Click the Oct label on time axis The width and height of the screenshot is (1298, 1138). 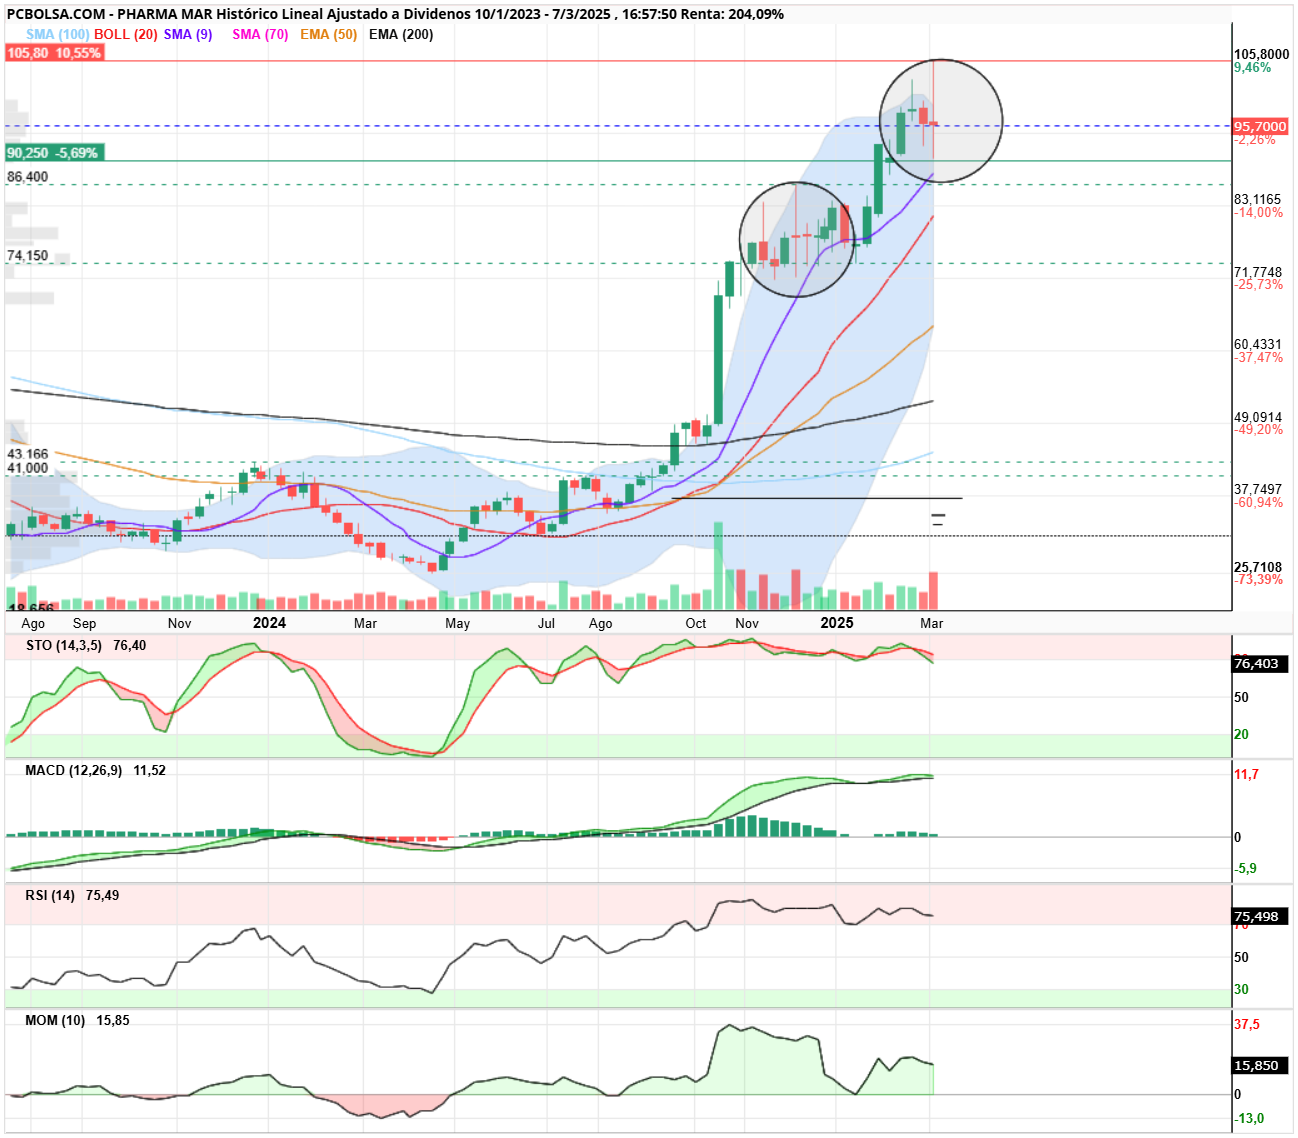coord(696,623)
